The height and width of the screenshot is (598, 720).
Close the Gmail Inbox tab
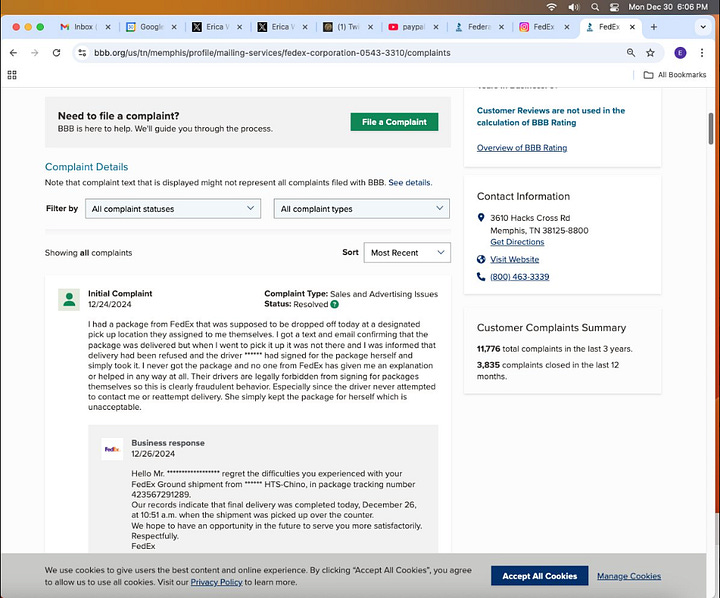[108, 27]
